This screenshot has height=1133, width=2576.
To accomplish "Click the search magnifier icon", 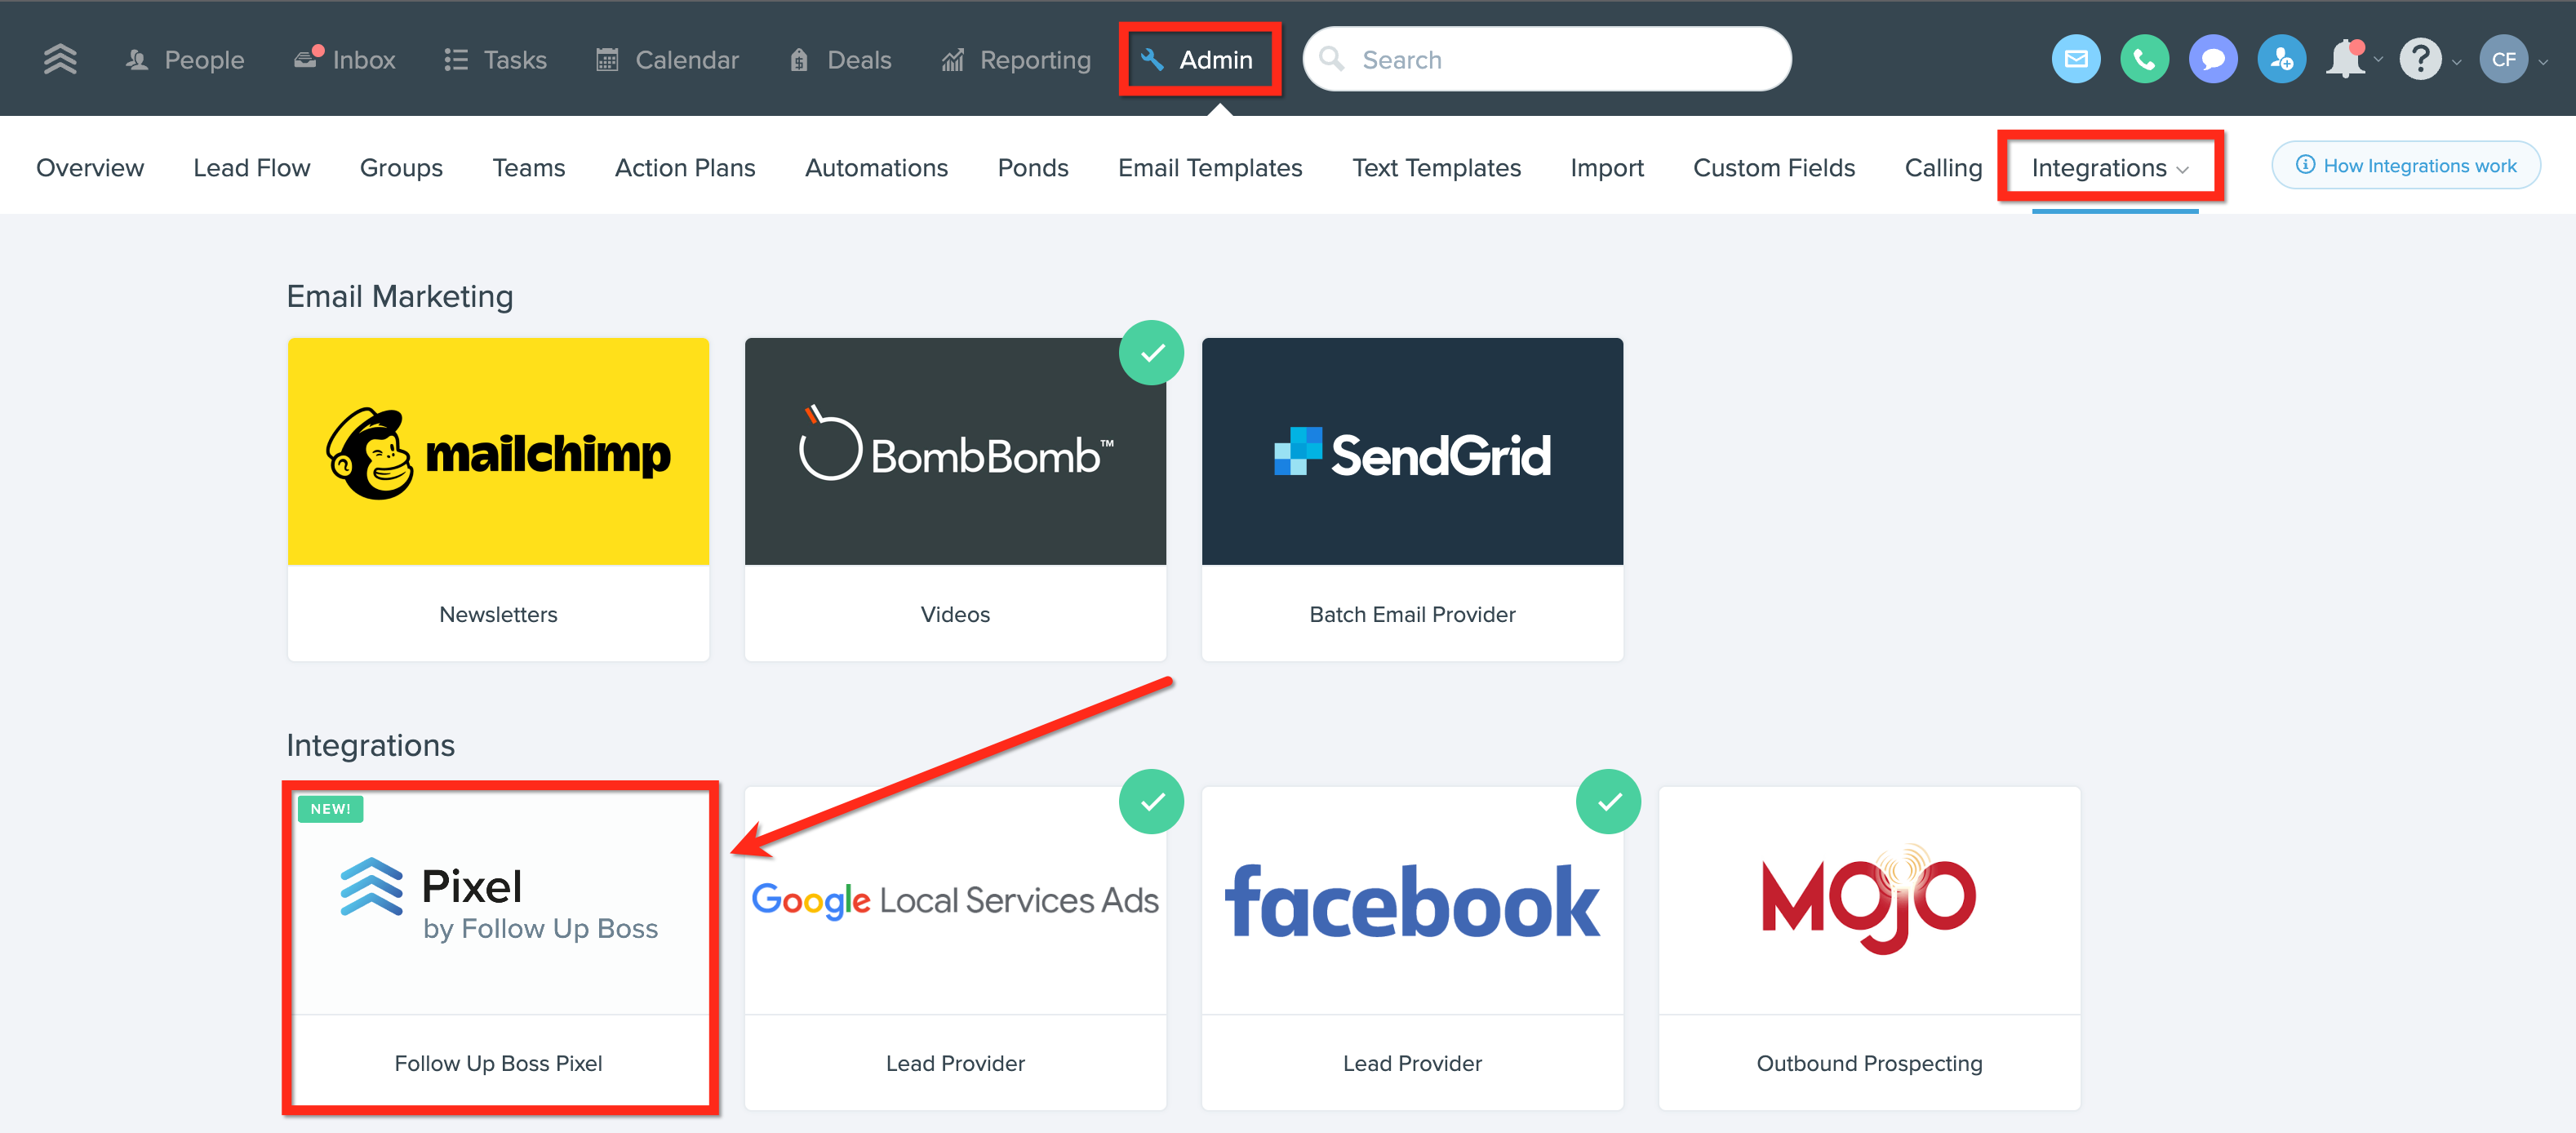I will (1331, 59).
